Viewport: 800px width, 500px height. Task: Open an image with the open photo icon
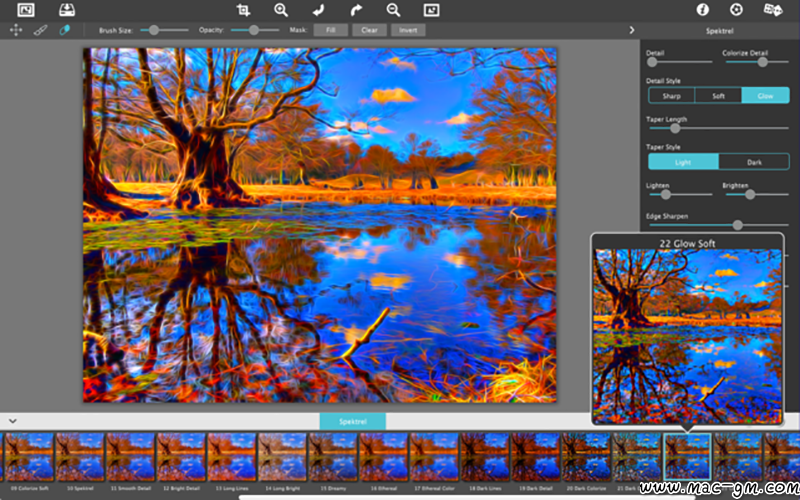click(26, 10)
